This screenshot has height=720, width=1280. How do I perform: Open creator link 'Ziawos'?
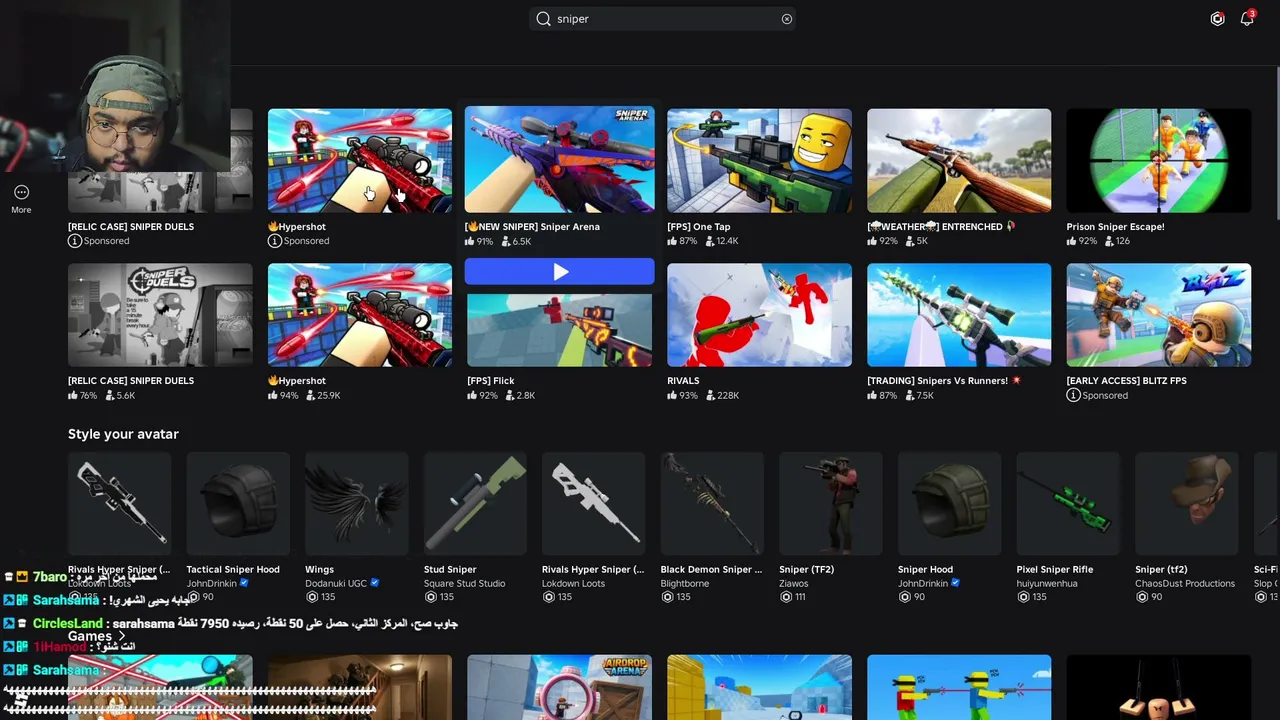click(794, 583)
